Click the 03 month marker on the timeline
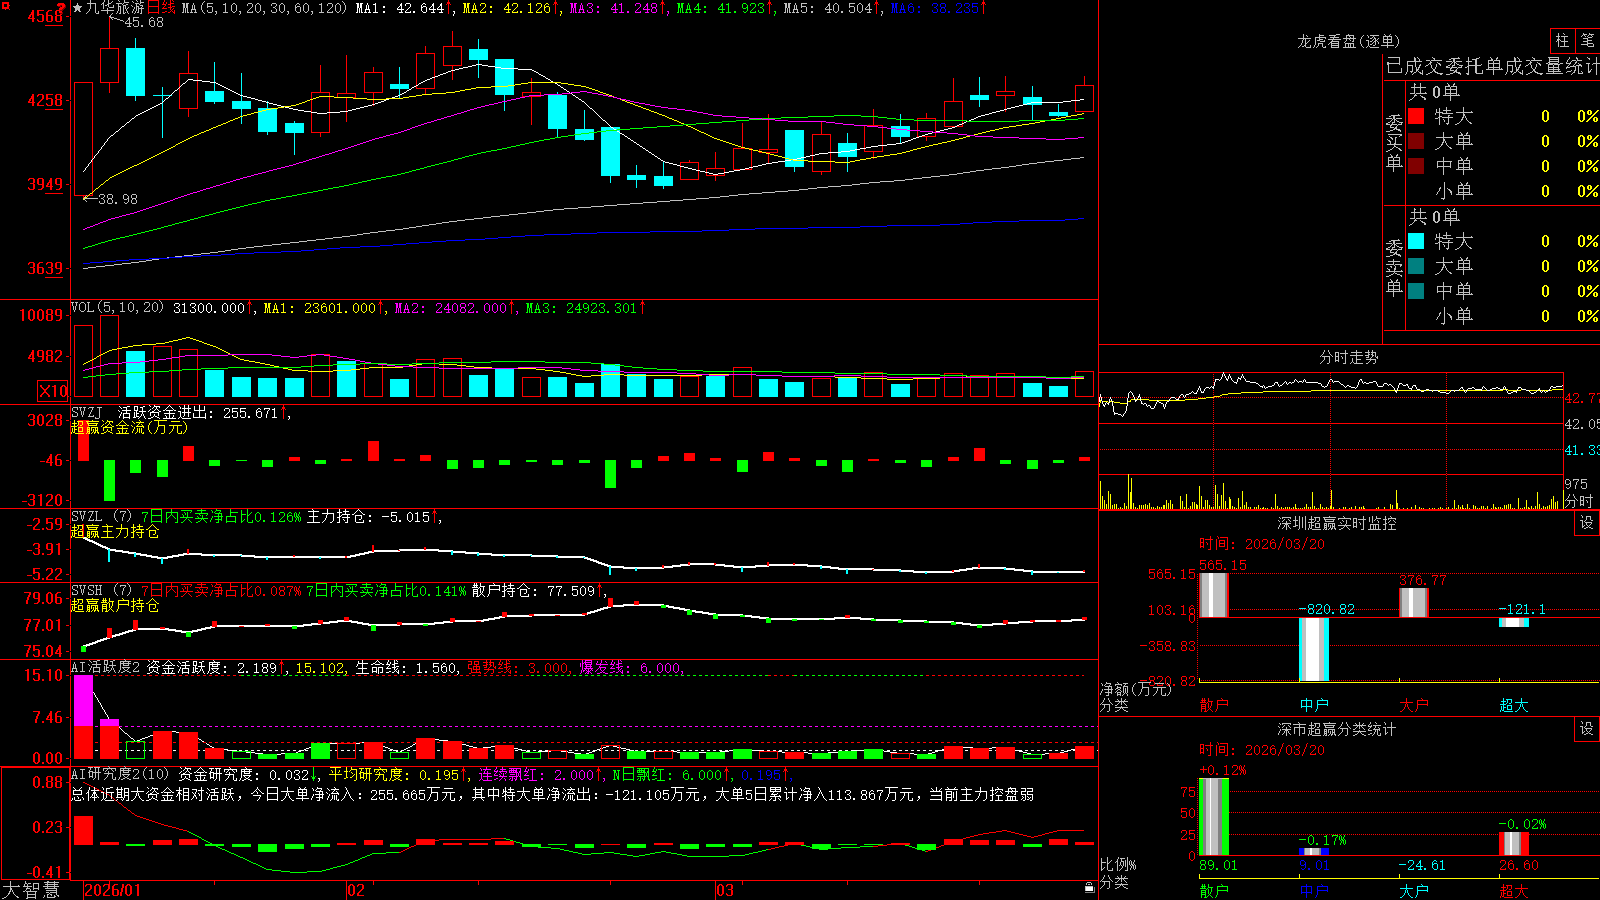 725,890
